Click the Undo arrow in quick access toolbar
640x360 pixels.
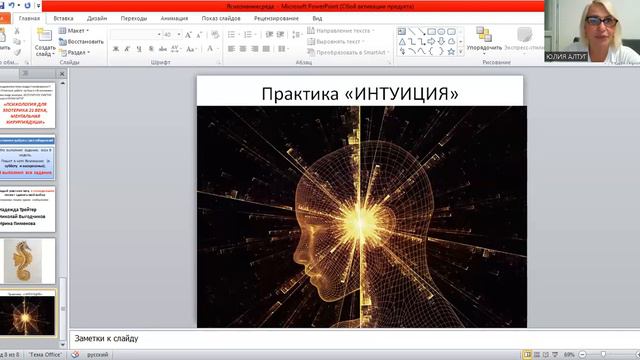[x=12, y=5]
